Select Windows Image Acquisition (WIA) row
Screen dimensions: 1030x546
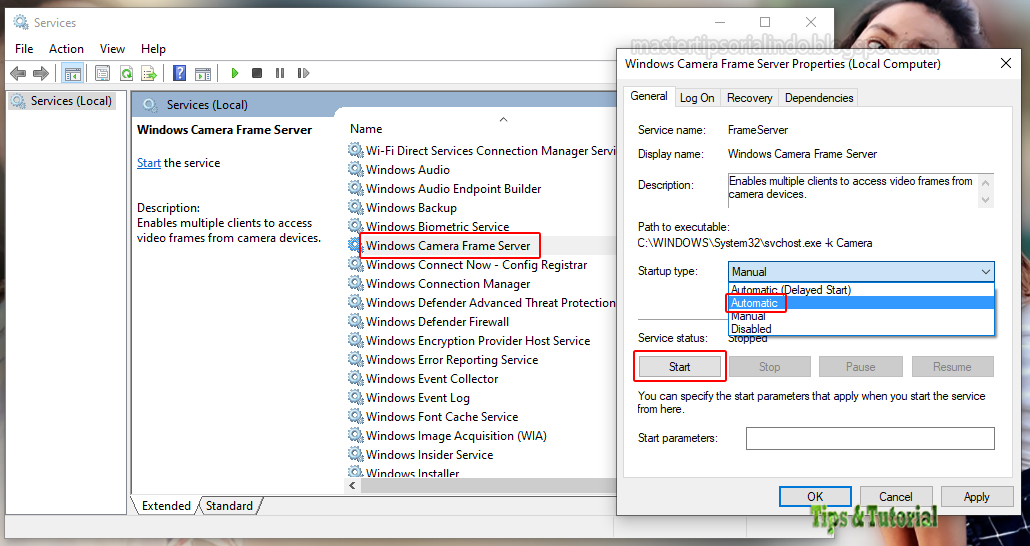point(456,436)
